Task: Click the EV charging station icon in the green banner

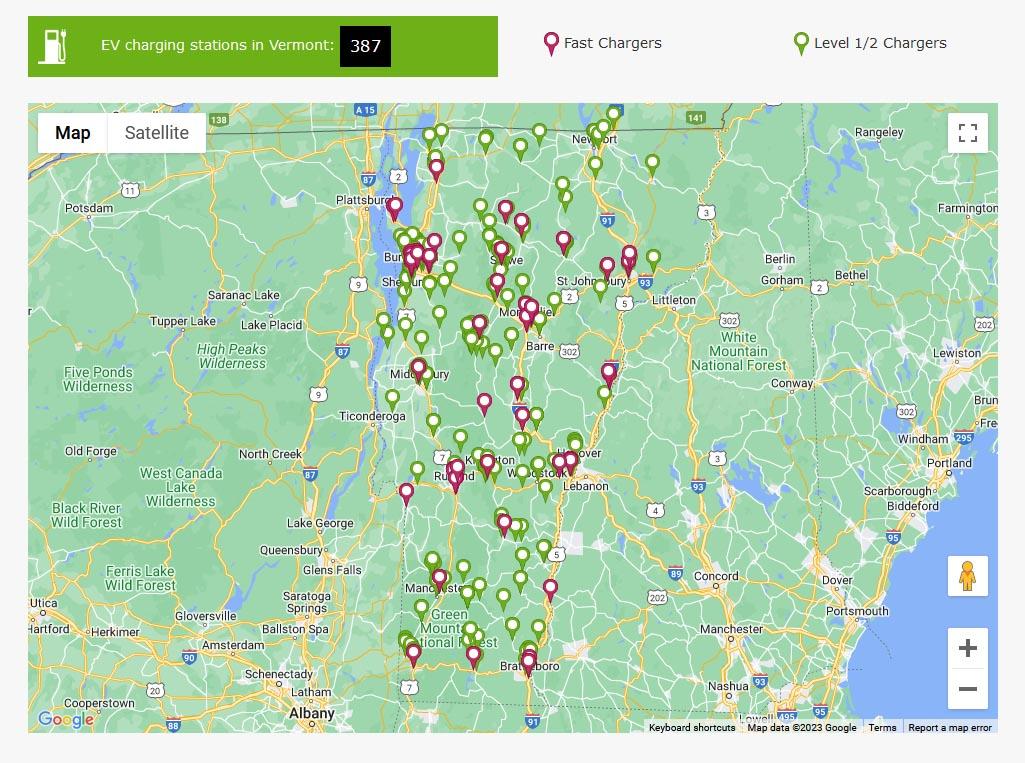Action: coord(52,46)
